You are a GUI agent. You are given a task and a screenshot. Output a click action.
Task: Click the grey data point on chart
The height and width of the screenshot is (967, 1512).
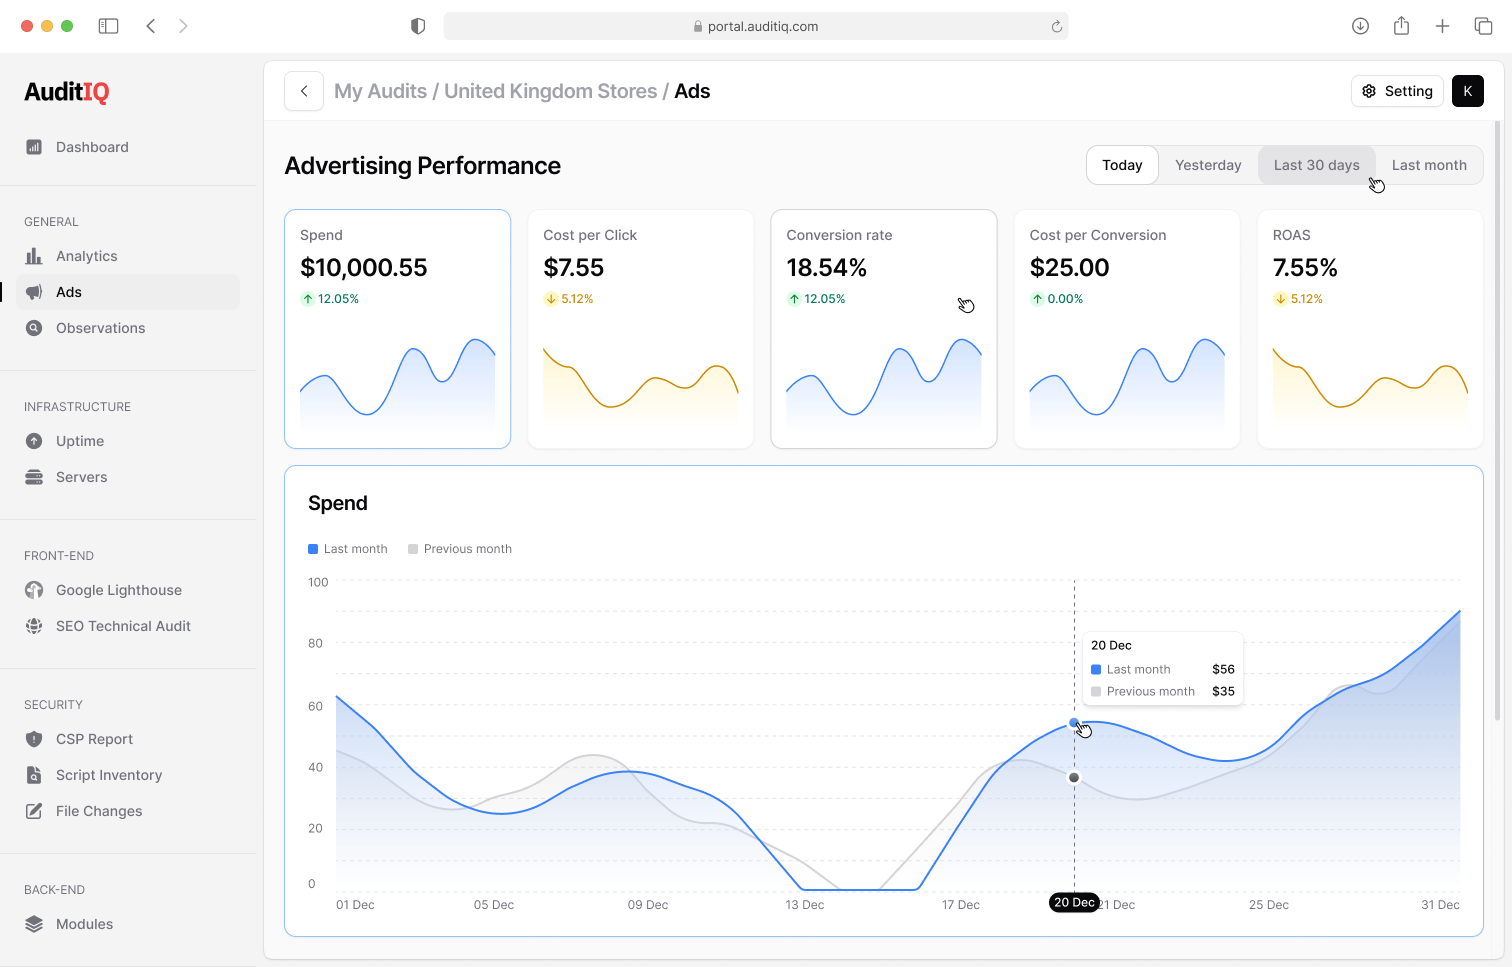coord(1074,777)
